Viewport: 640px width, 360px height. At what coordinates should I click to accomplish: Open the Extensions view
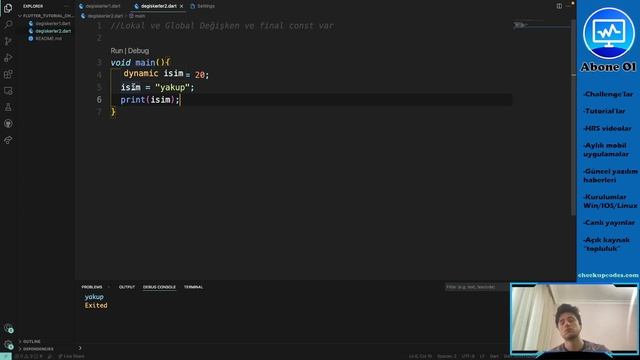coord(8,74)
